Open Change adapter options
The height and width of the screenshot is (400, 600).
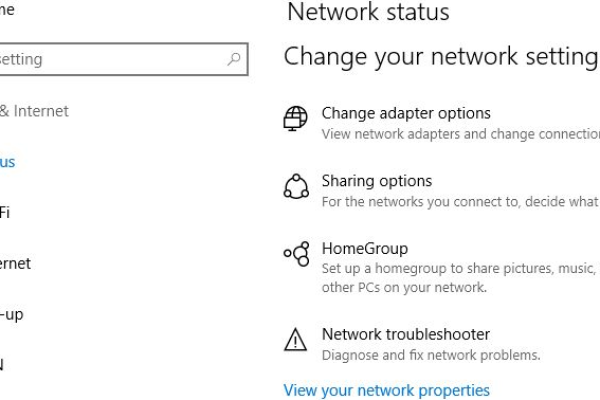pos(406,113)
